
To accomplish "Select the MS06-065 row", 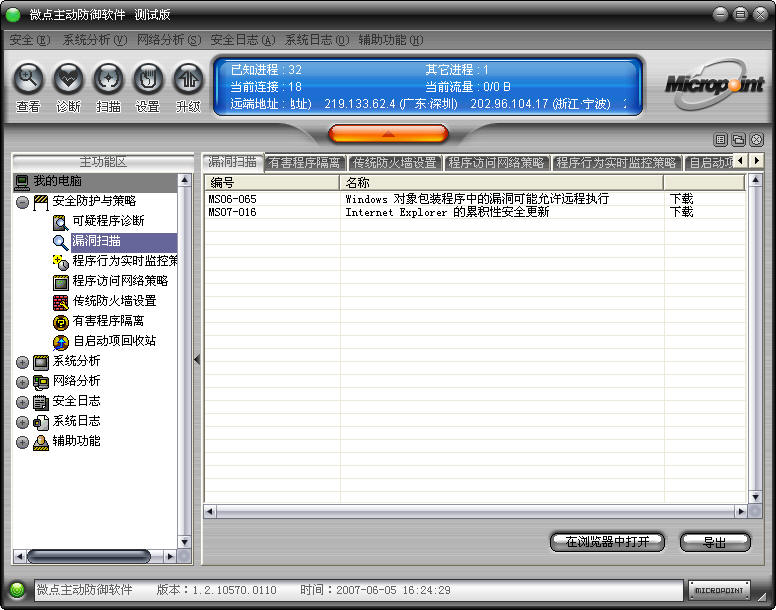I will 475,199.
